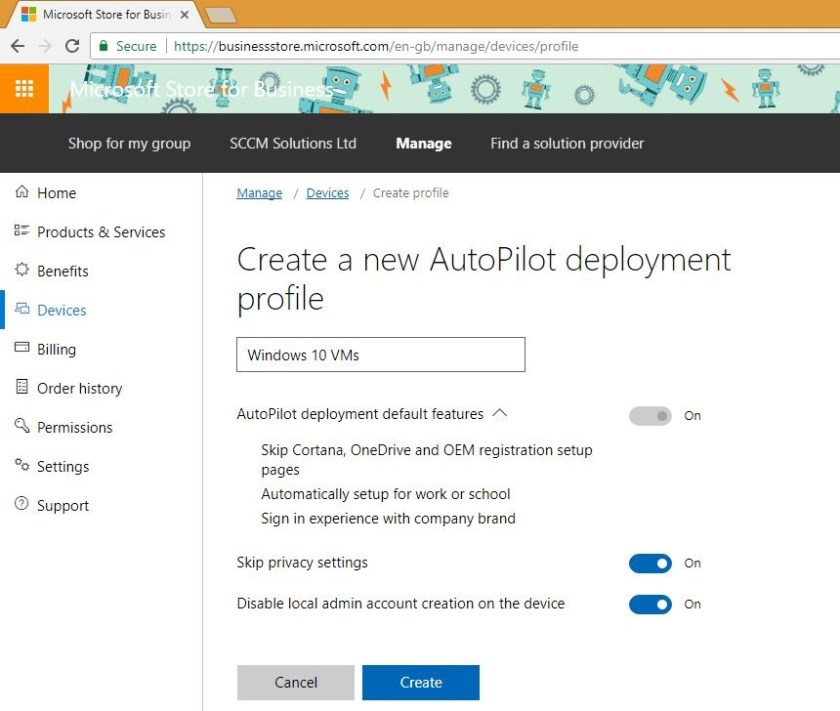The image size is (840, 711).
Task: Select Products & Services in the sidebar
Action: (x=100, y=231)
